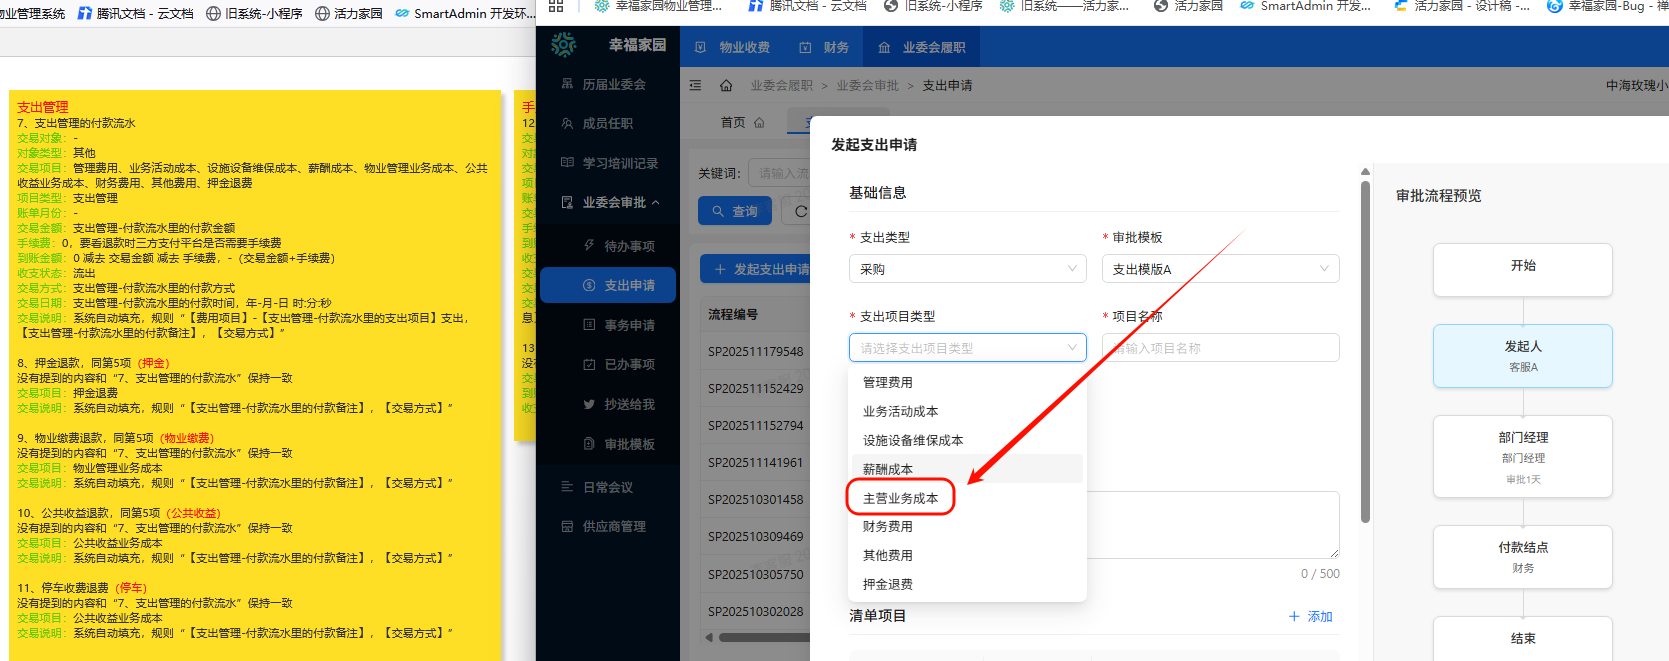
Task: Choose 财务费用 from the dropdown list
Action: pyautogui.click(x=967, y=526)
